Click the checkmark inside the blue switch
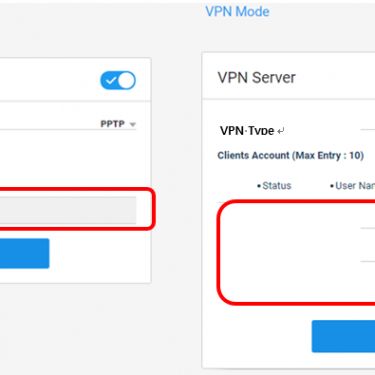 (111, 80)
